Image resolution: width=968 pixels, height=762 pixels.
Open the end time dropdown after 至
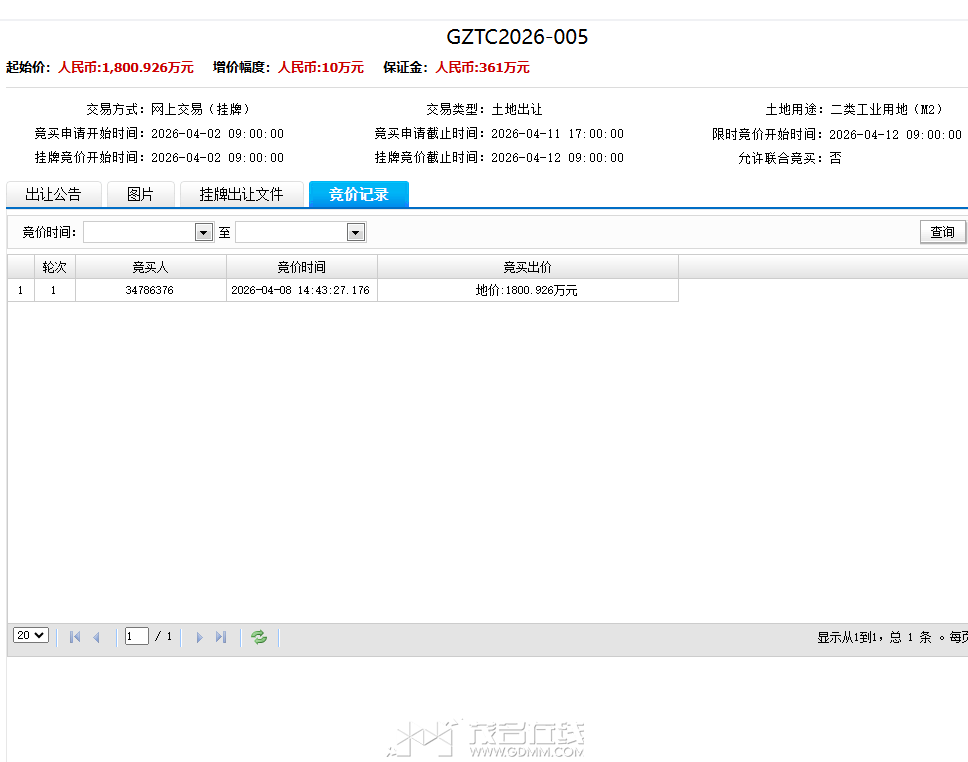(355, 231)
